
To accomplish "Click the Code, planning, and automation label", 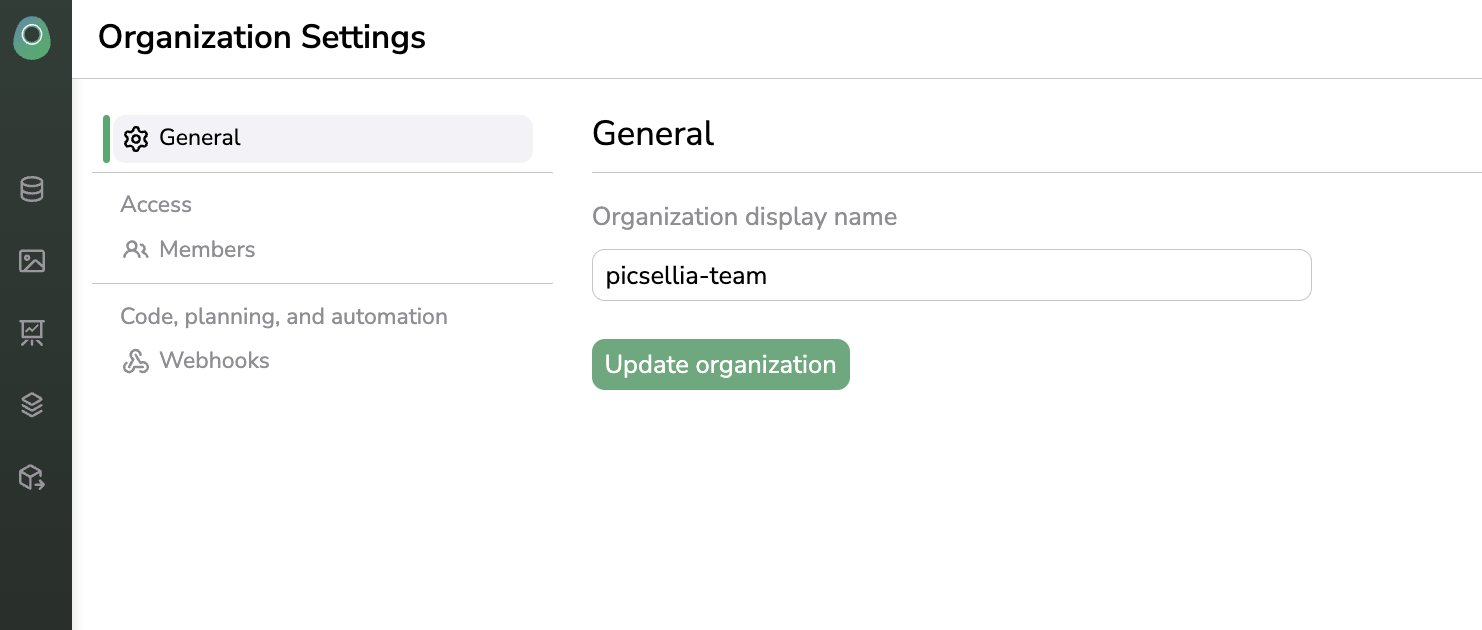I will pos(284,317).
